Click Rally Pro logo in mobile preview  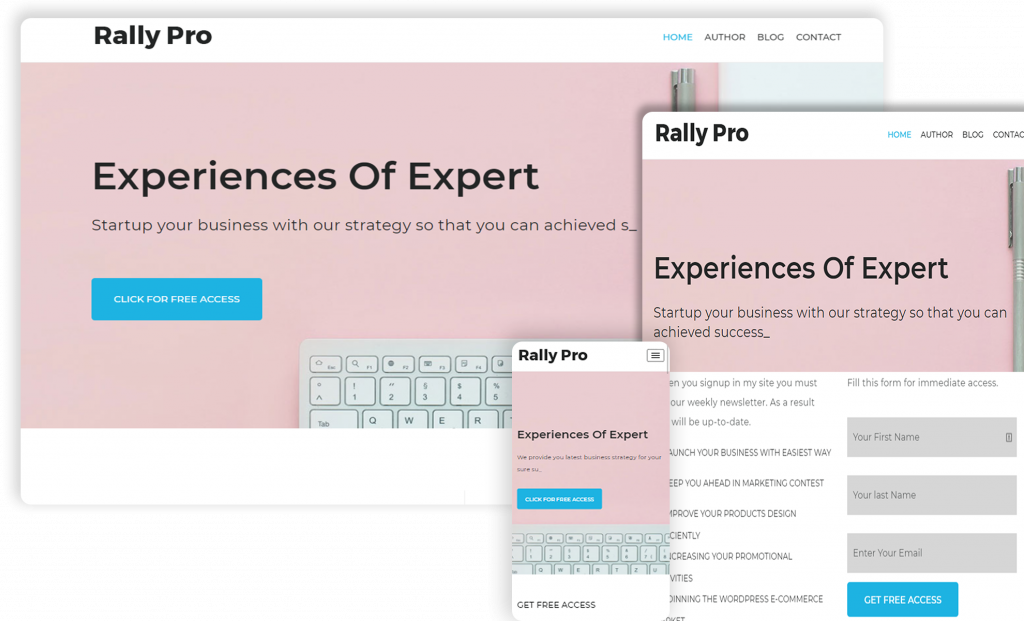point(552,355)
